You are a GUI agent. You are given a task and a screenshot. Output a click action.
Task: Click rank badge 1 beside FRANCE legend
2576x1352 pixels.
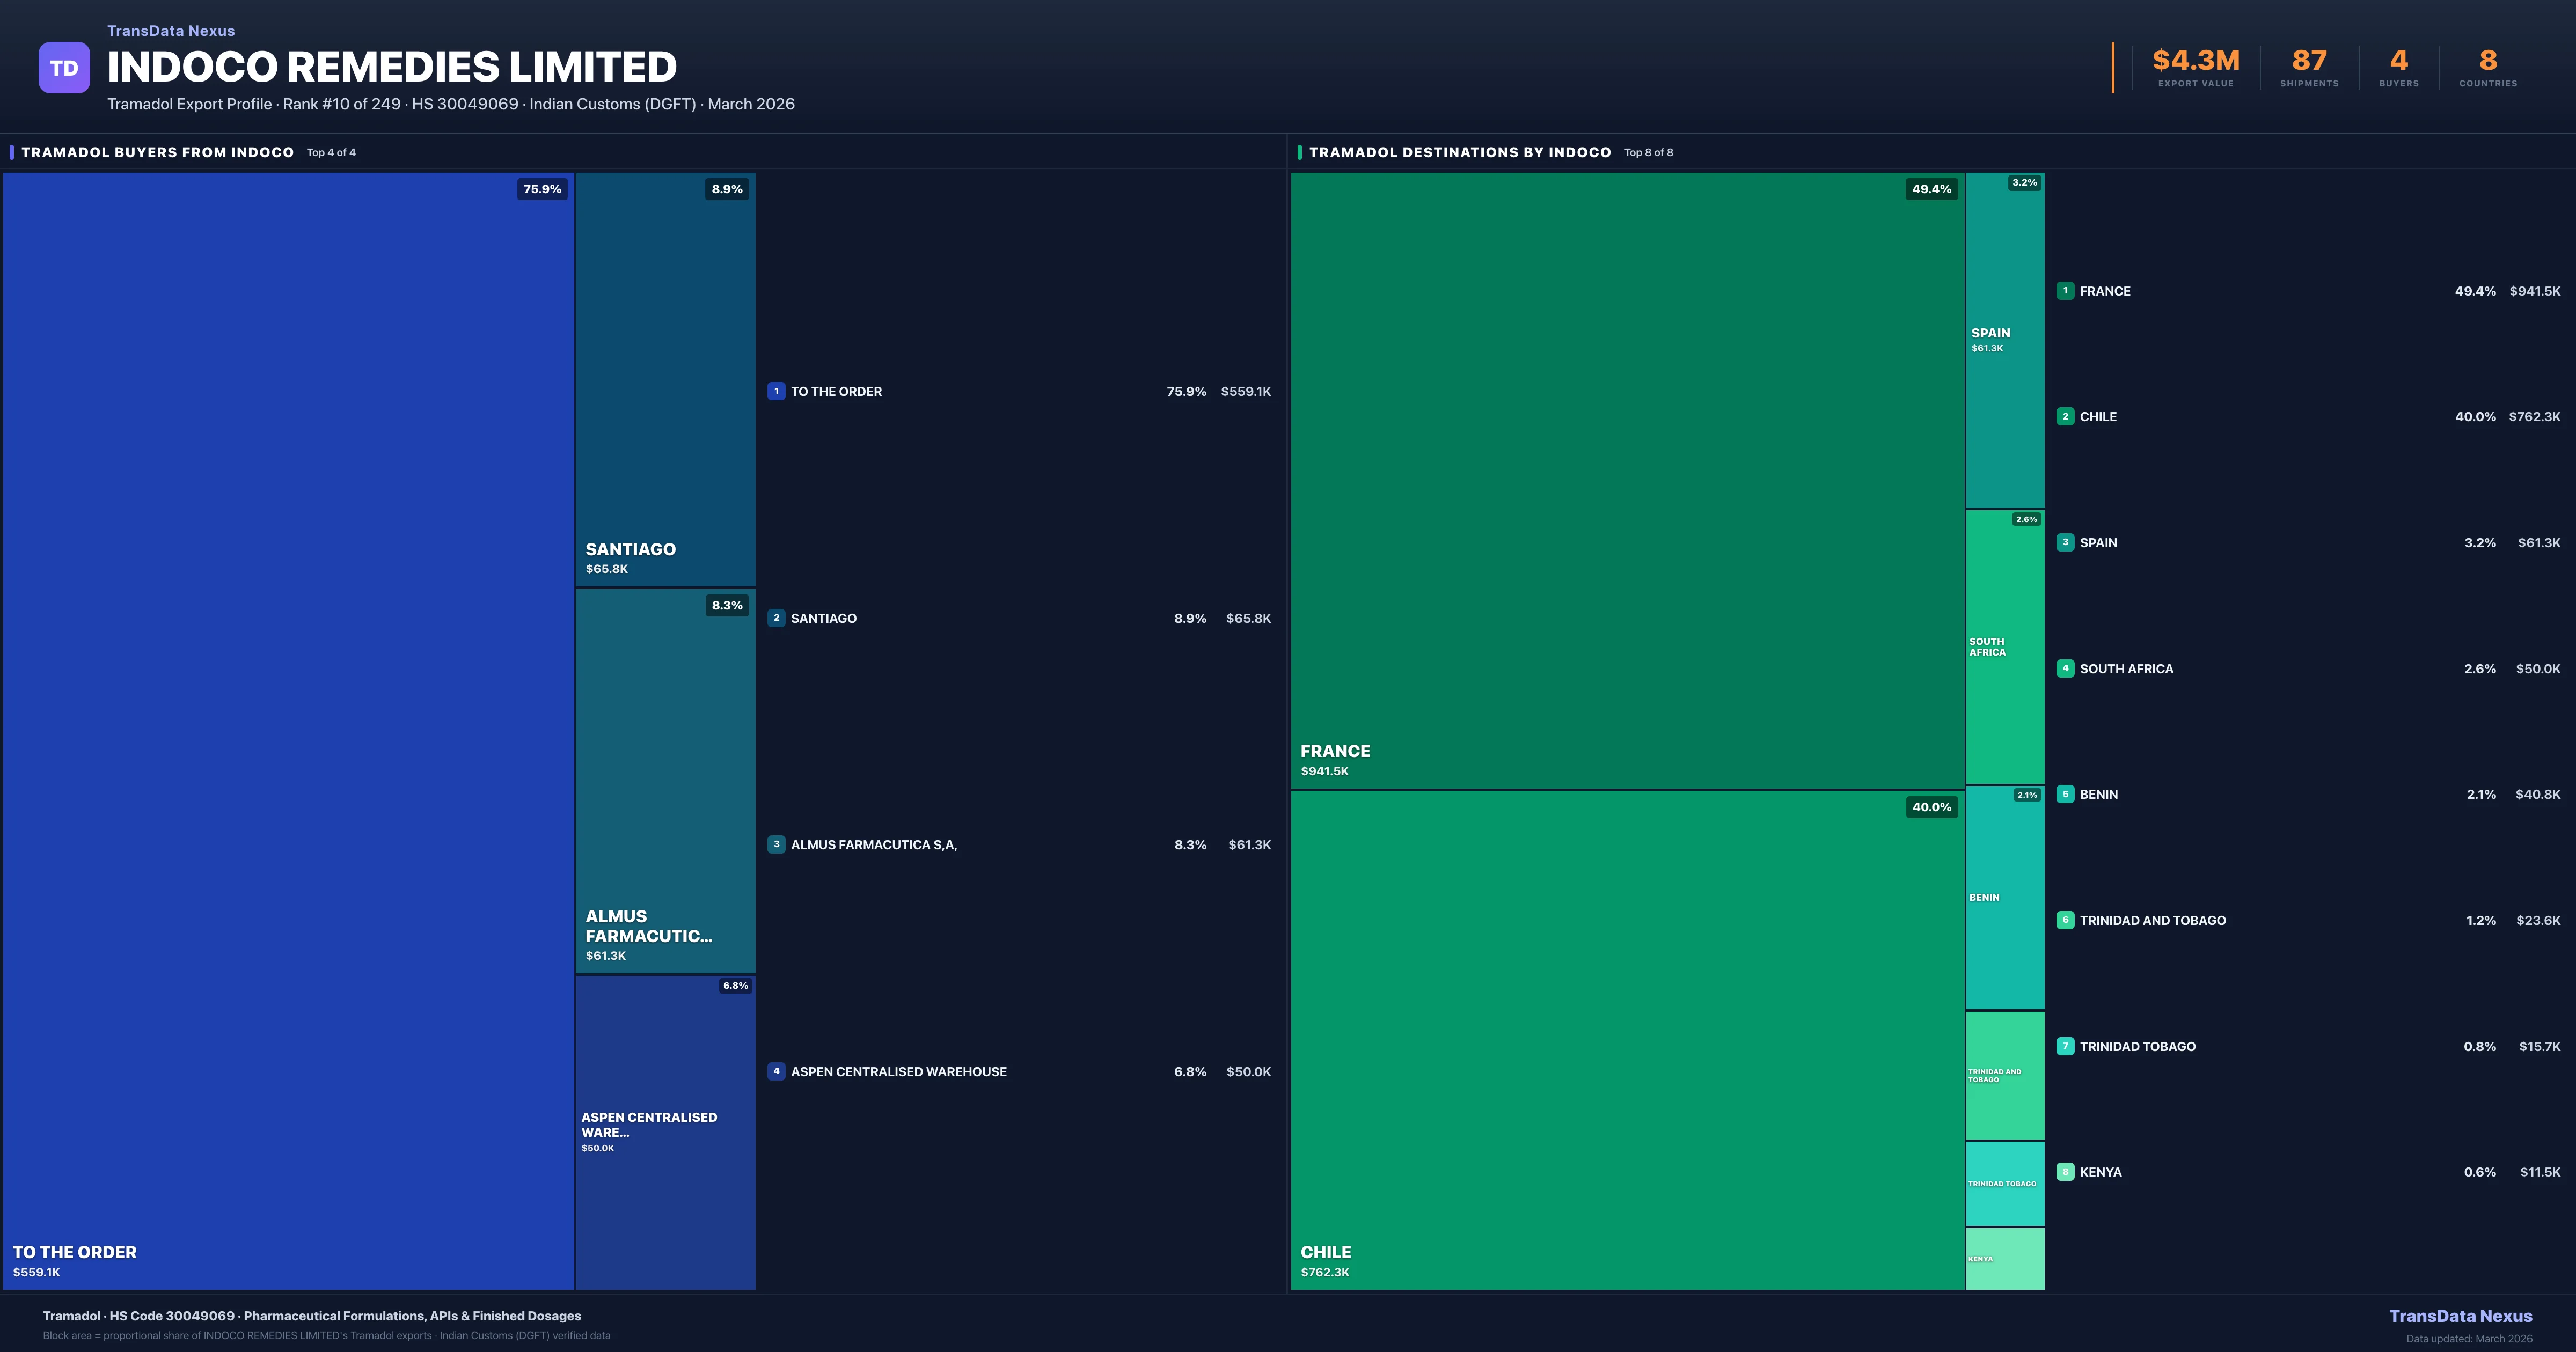[x=2065, y=291]
